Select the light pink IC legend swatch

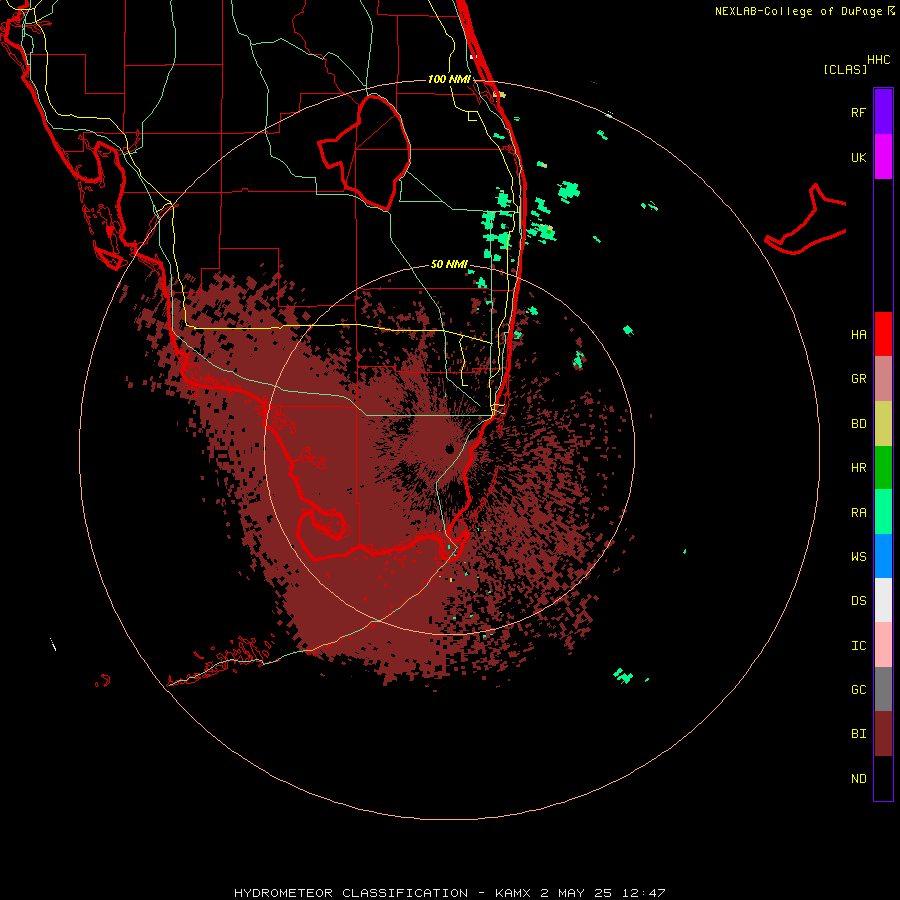883,645
